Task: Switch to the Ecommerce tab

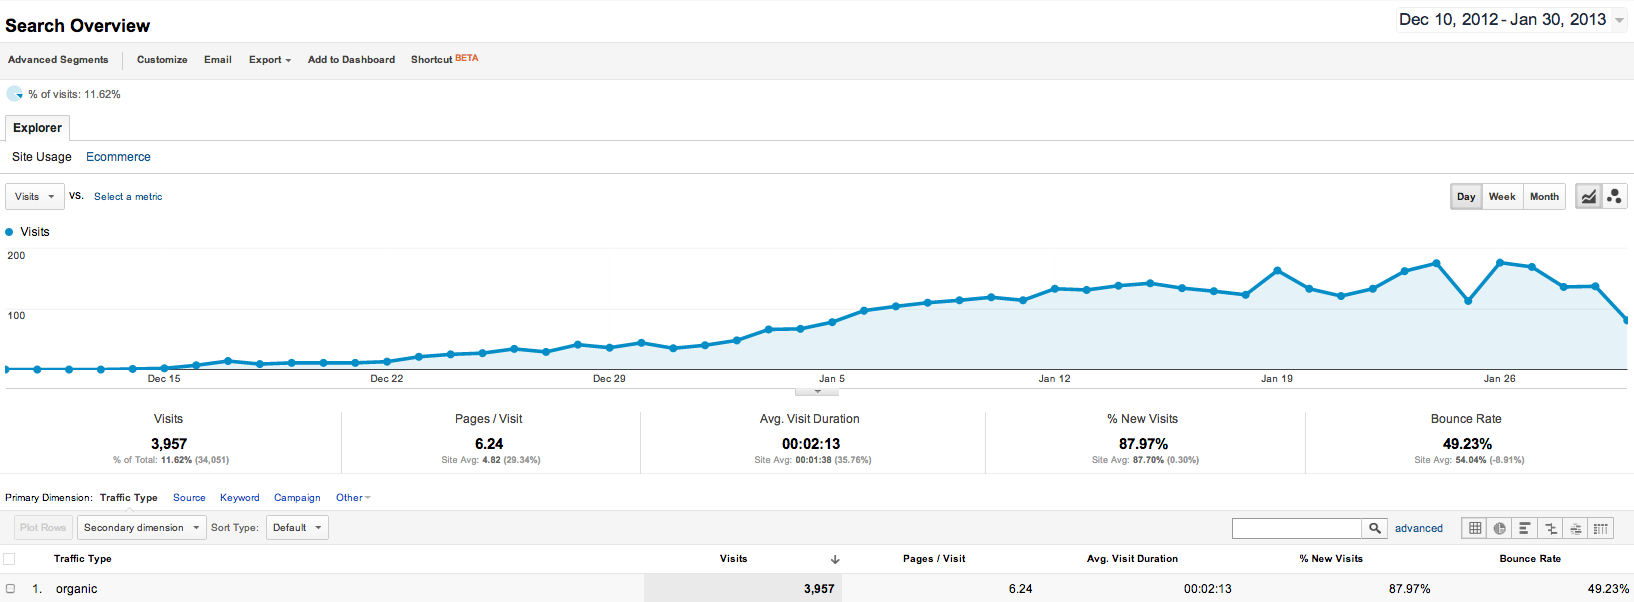Action: pos(118,157)
